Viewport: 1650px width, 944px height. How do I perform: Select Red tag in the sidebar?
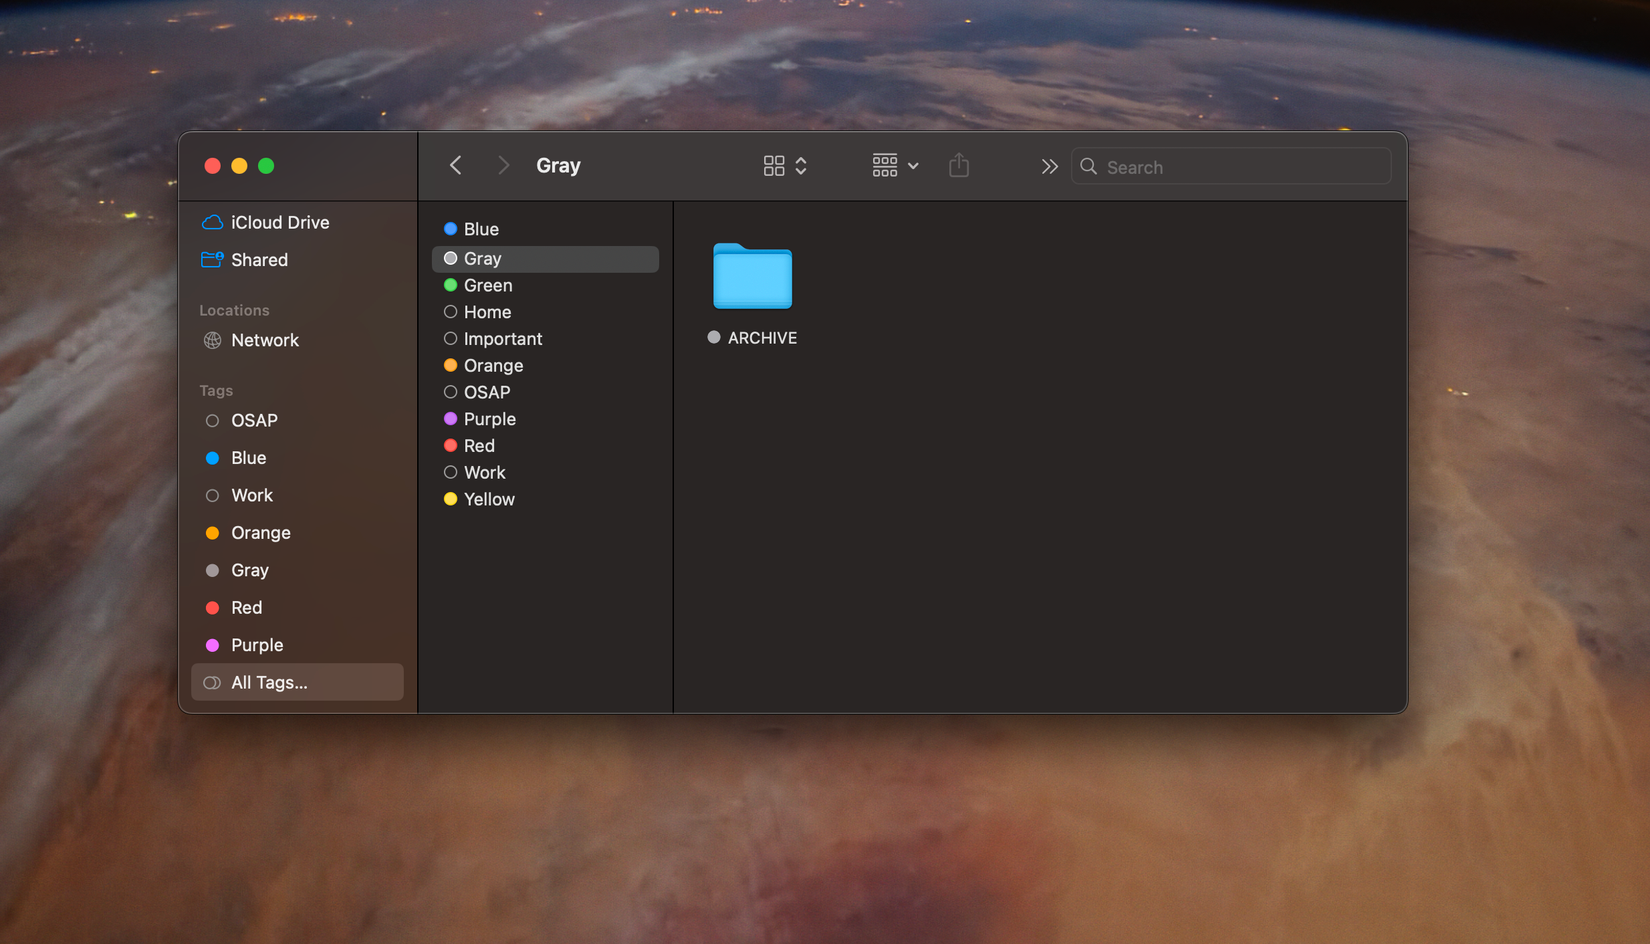(x=297, y=608)
